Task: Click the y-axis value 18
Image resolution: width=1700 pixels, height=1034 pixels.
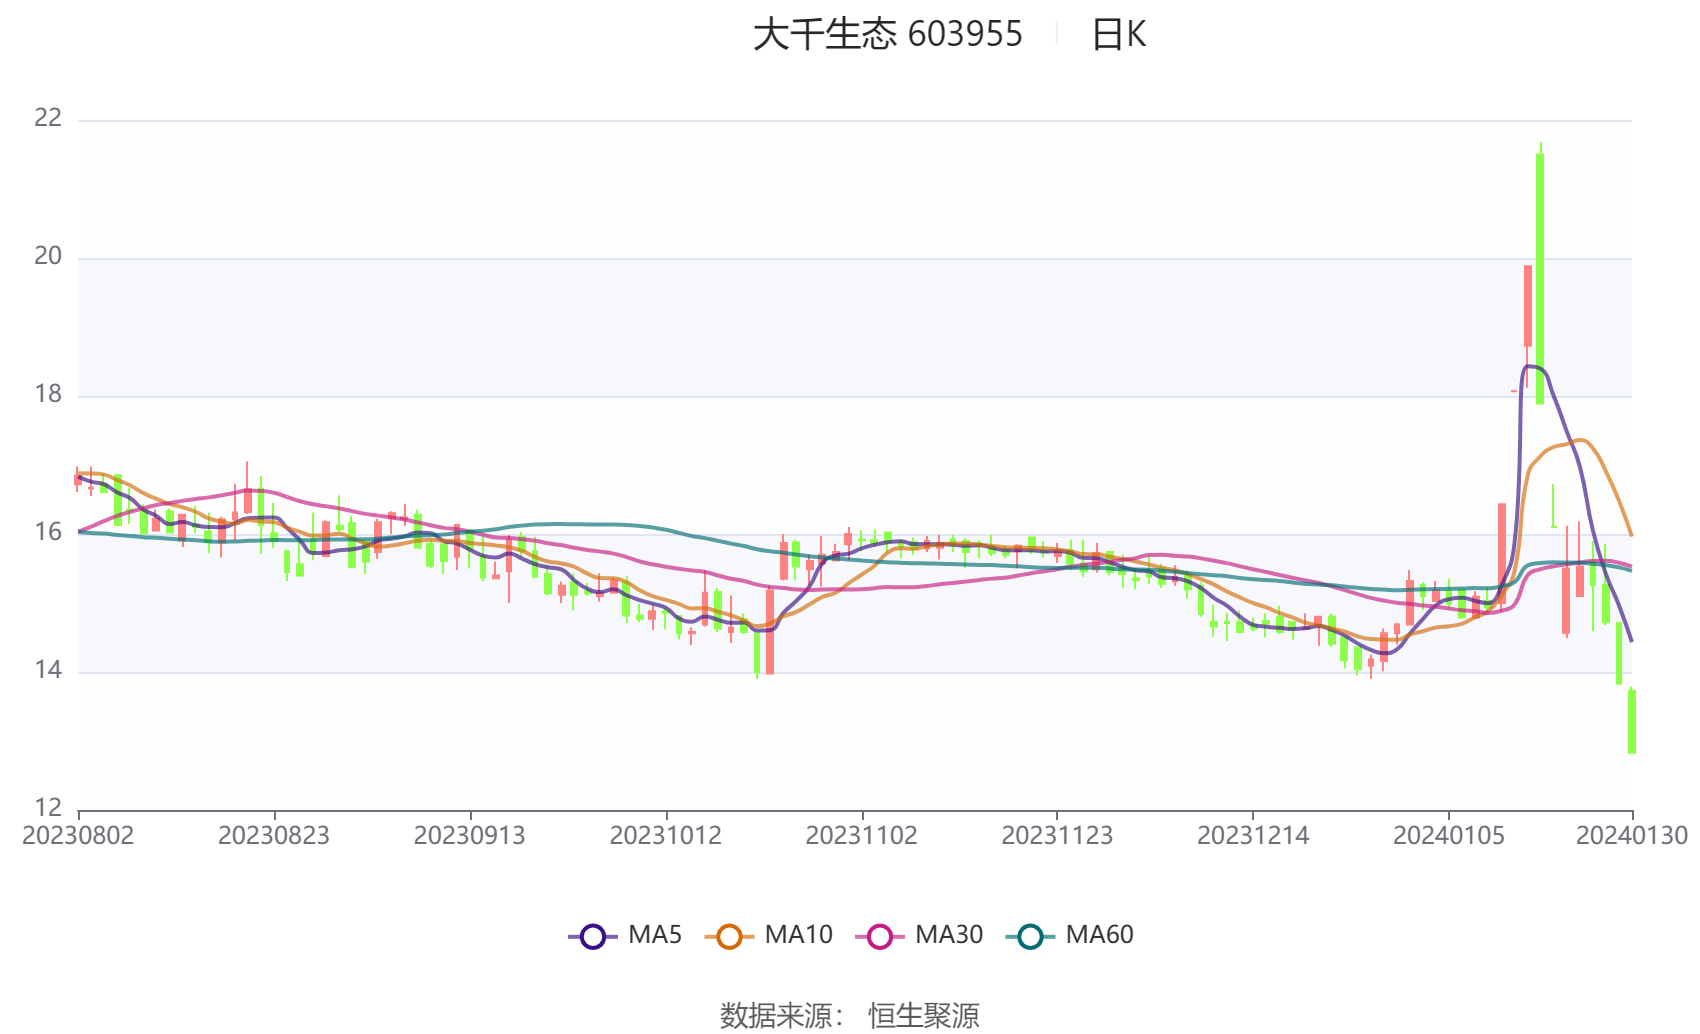Action: (x=48, y=394)
